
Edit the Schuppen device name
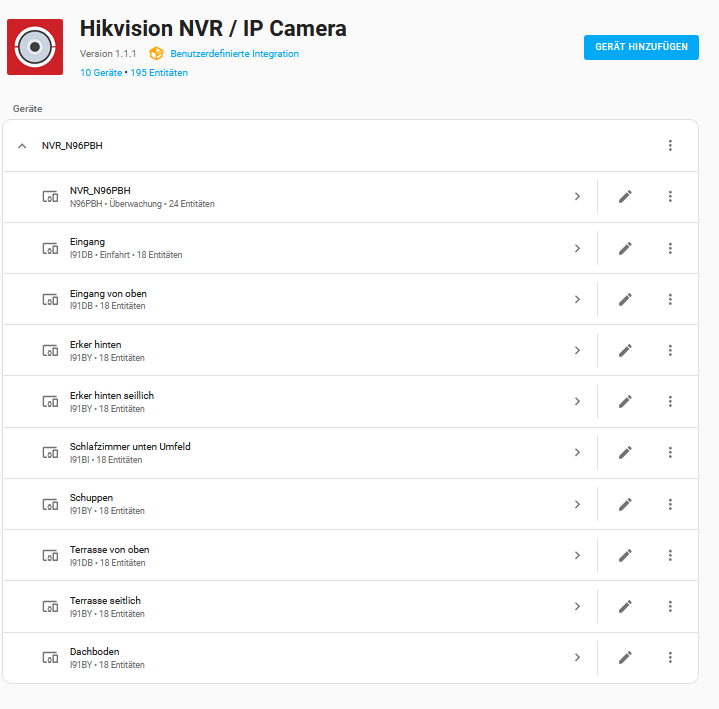625,504
